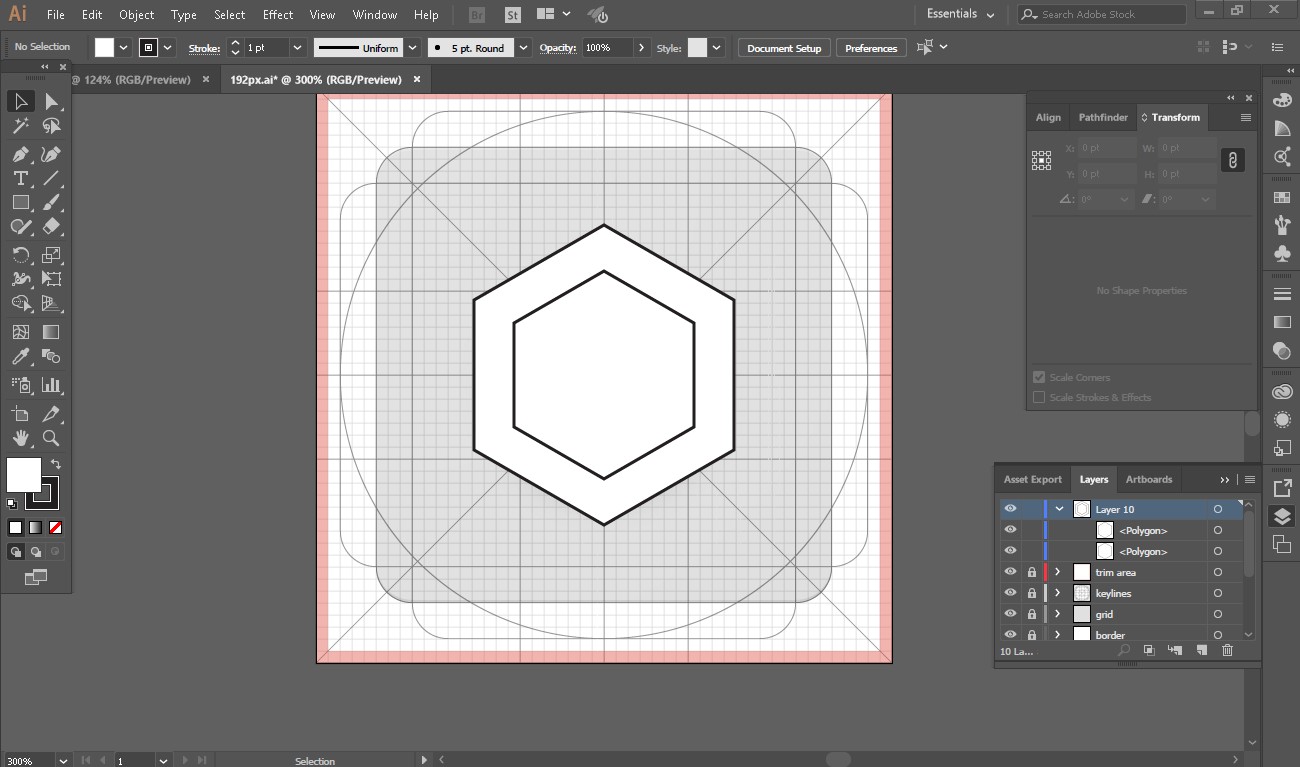The image size is (1300, 767).
Task: Expand the keylines layer
Action: click(1057, 593)
